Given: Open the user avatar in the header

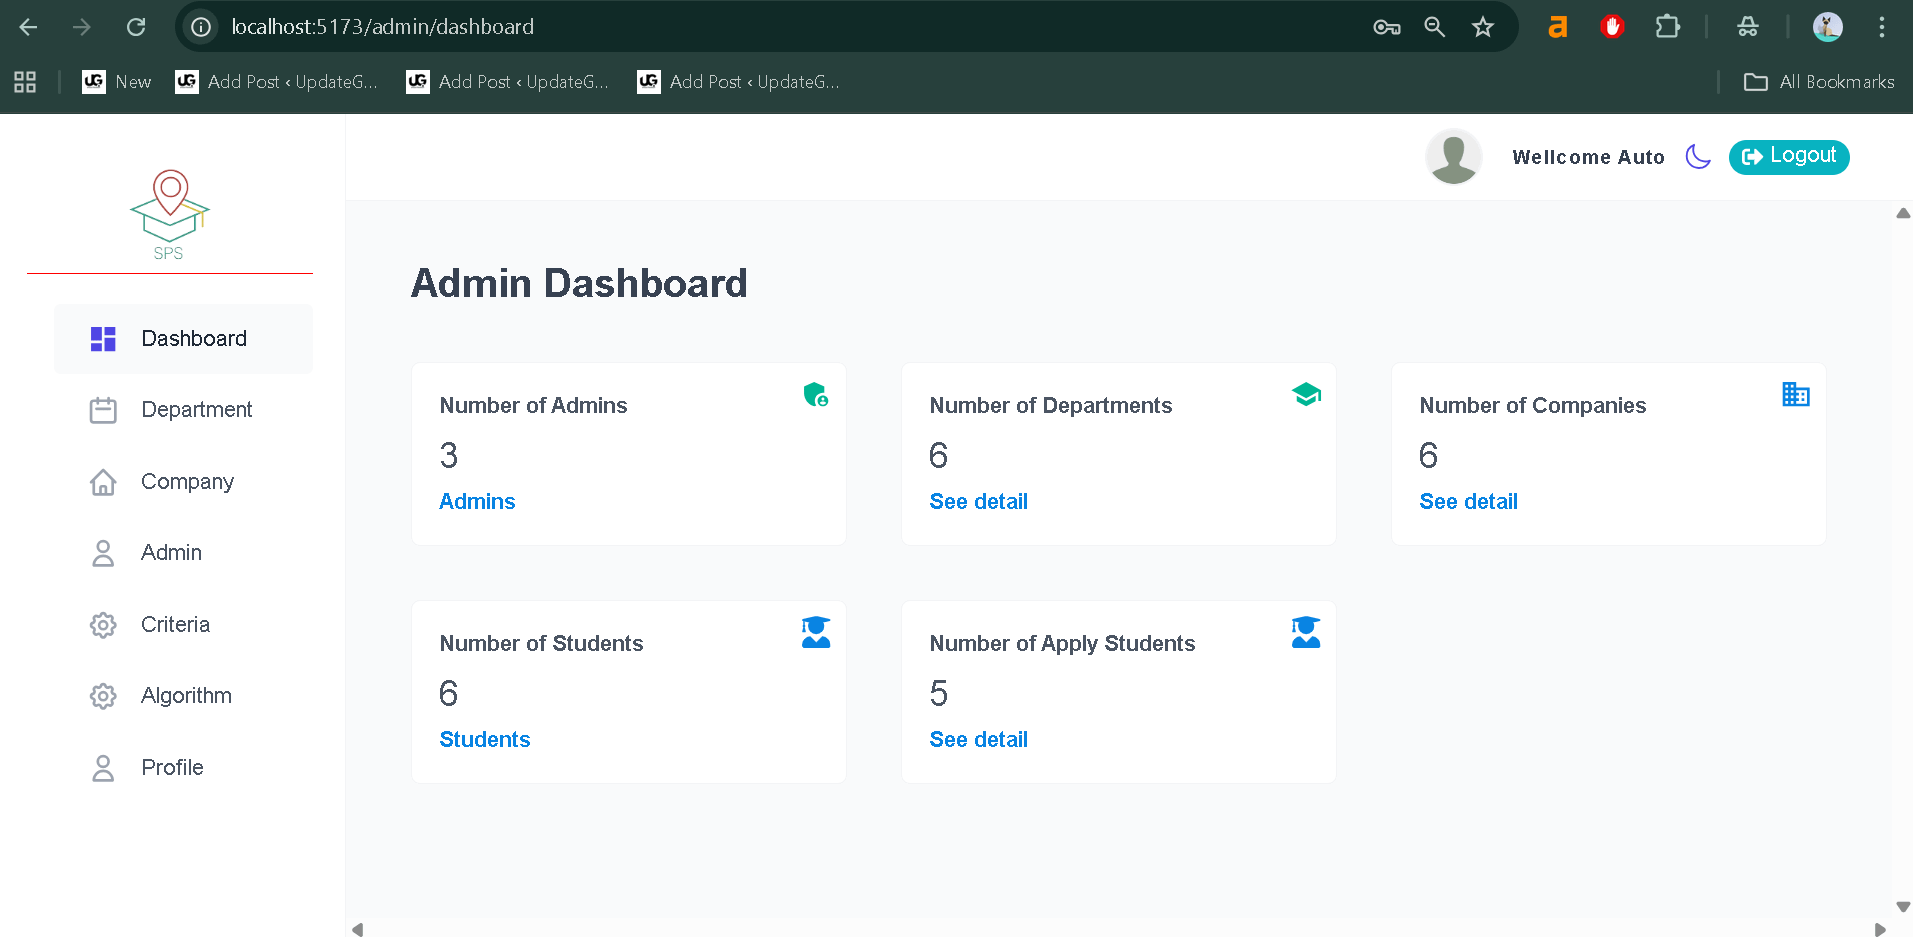Looking at the screenshot, I should [x=1453, y=157].
